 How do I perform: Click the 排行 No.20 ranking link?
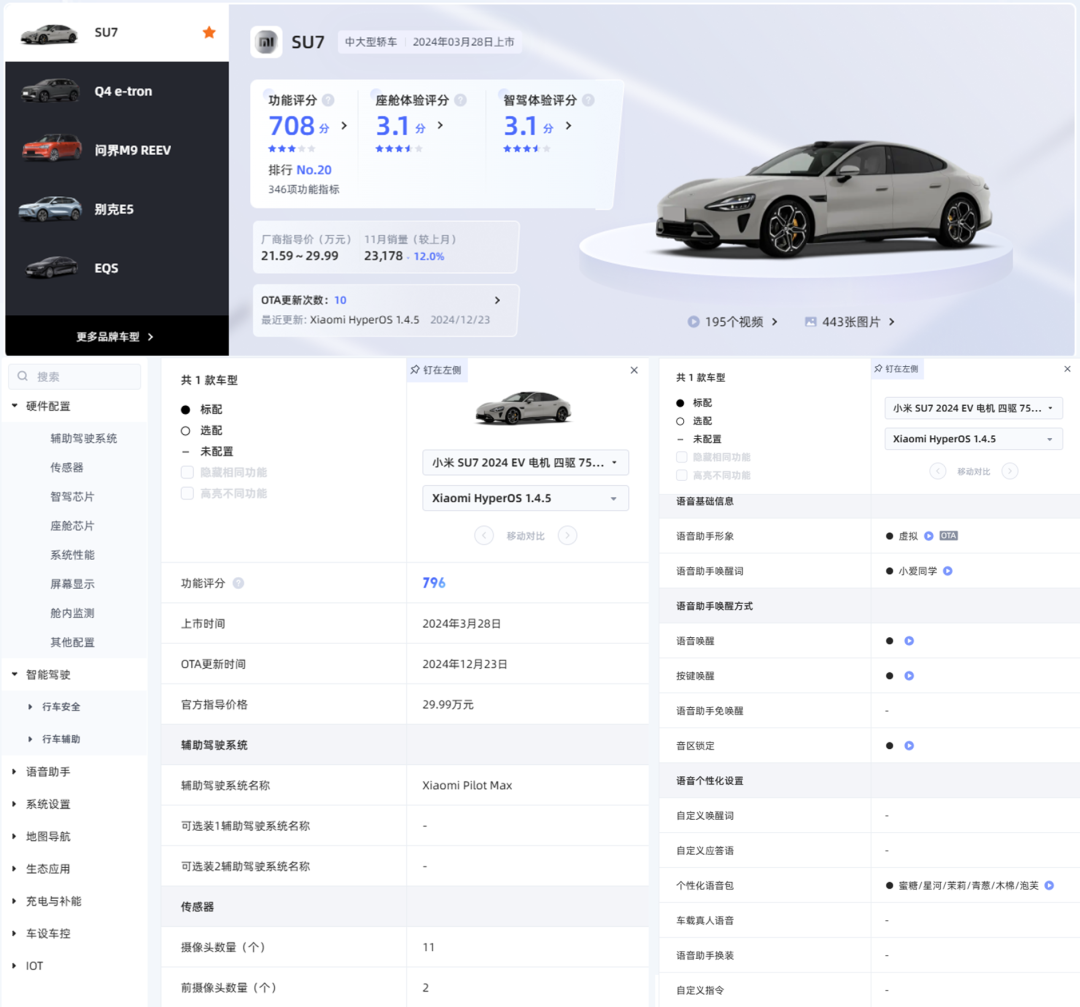pos(300,169)
